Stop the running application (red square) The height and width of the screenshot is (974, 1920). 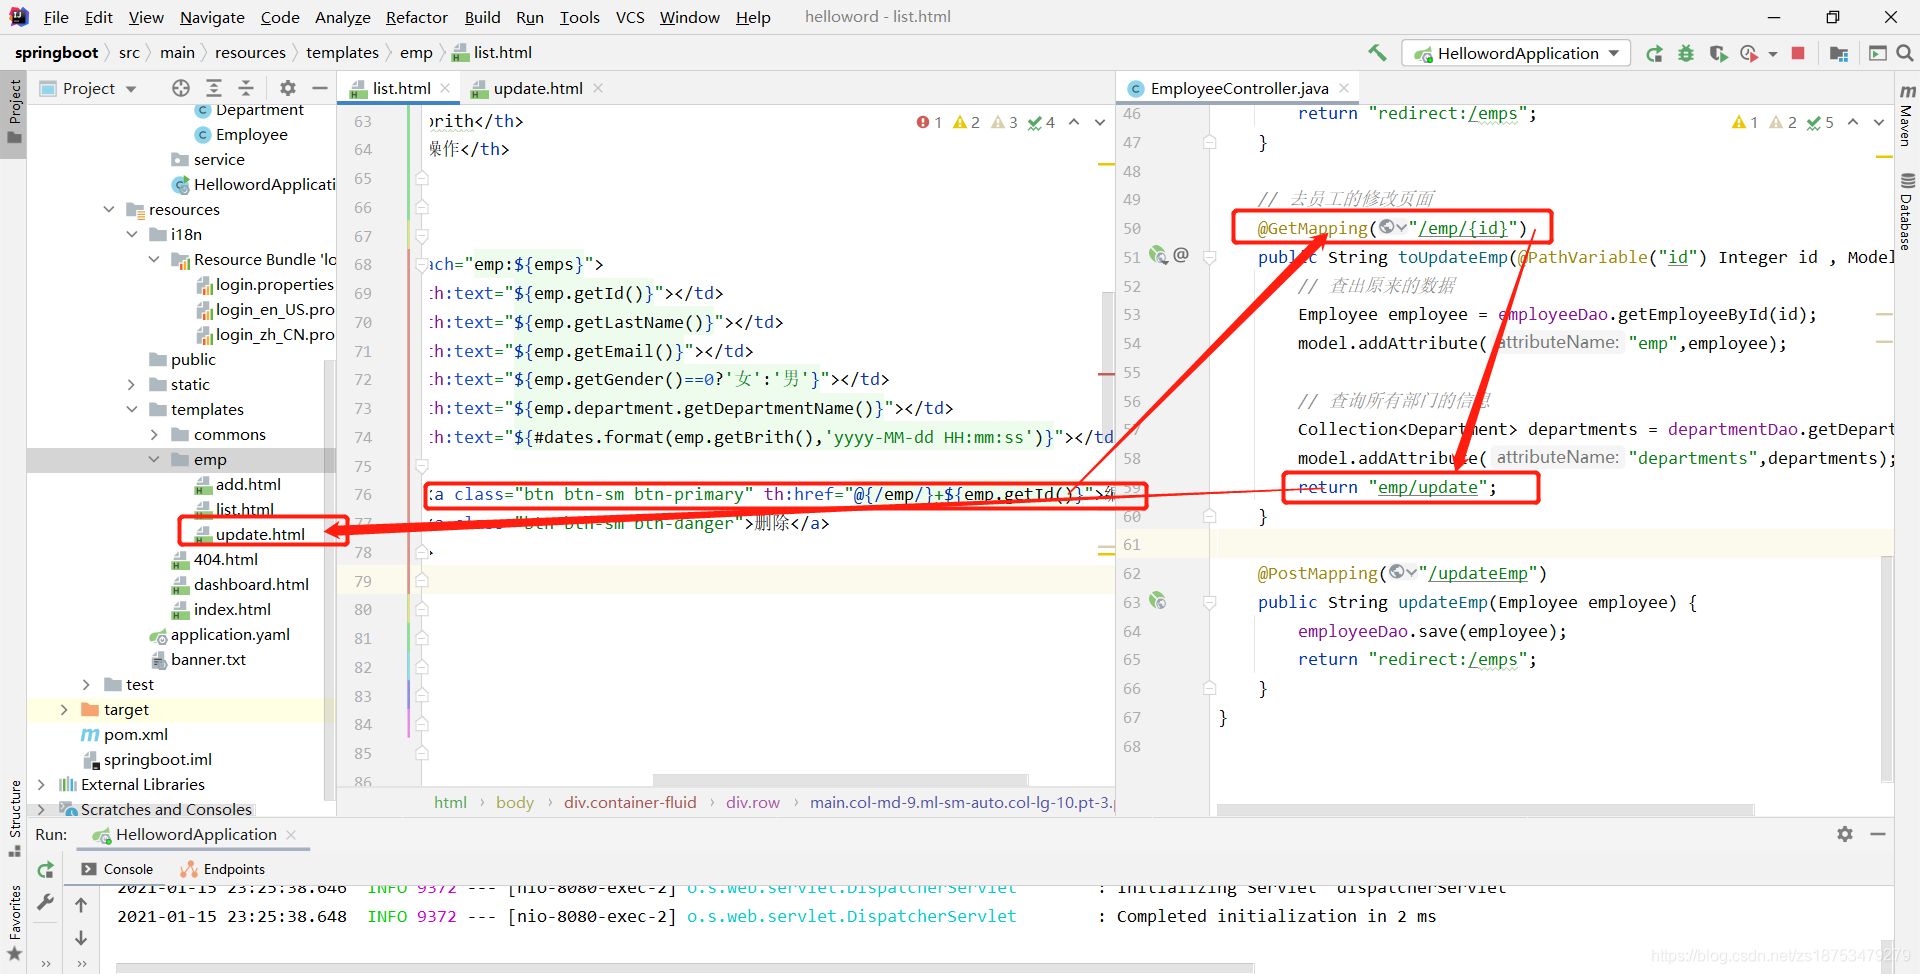1798,53
